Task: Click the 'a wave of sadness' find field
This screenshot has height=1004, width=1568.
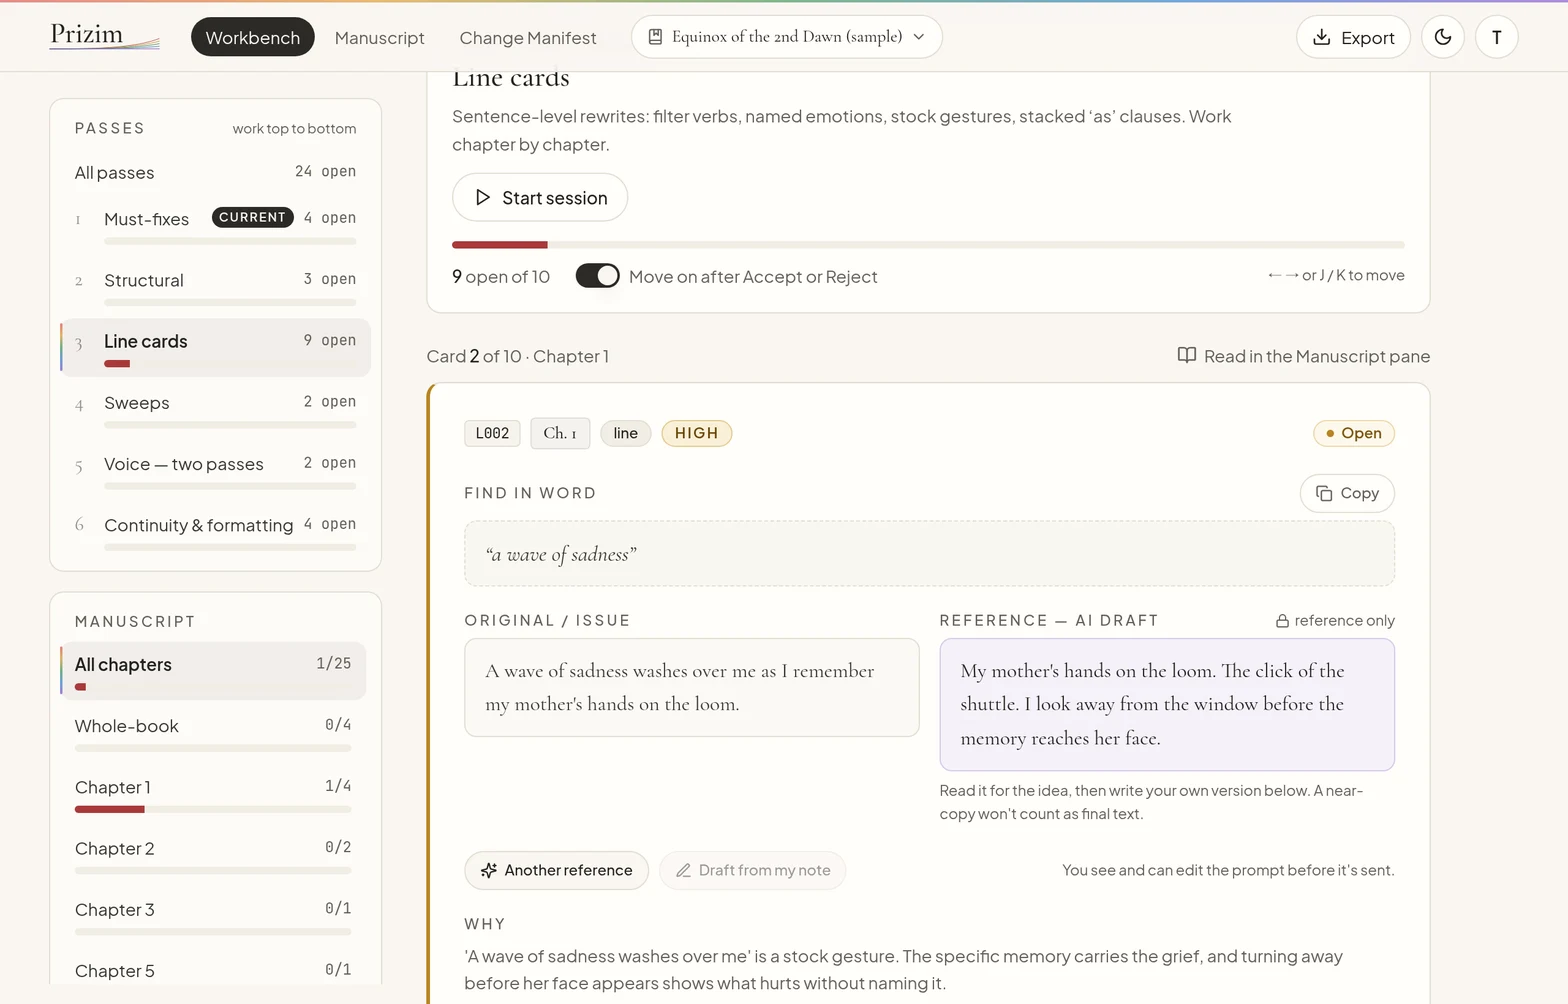Action: 929,553
